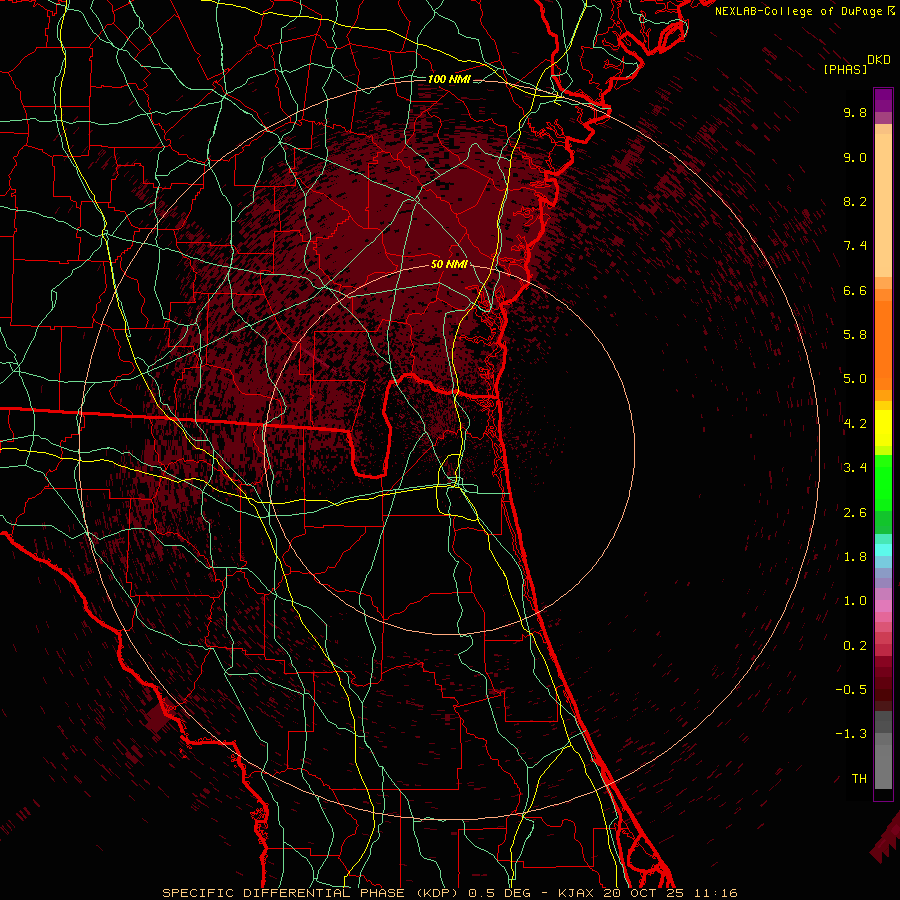Screen dimensions: 900x900
Task: Click the 5.8 scale value
Action: coord(855,335)
